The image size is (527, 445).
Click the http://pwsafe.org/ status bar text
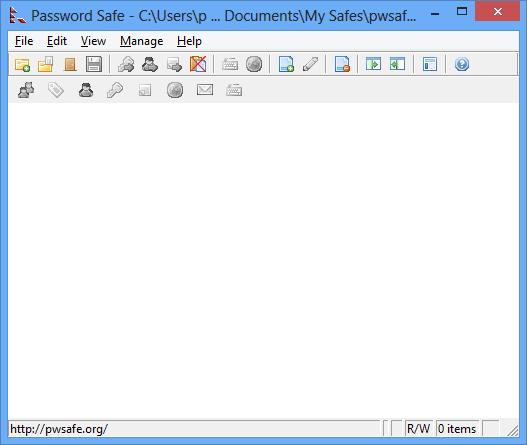tap(59, 429)
